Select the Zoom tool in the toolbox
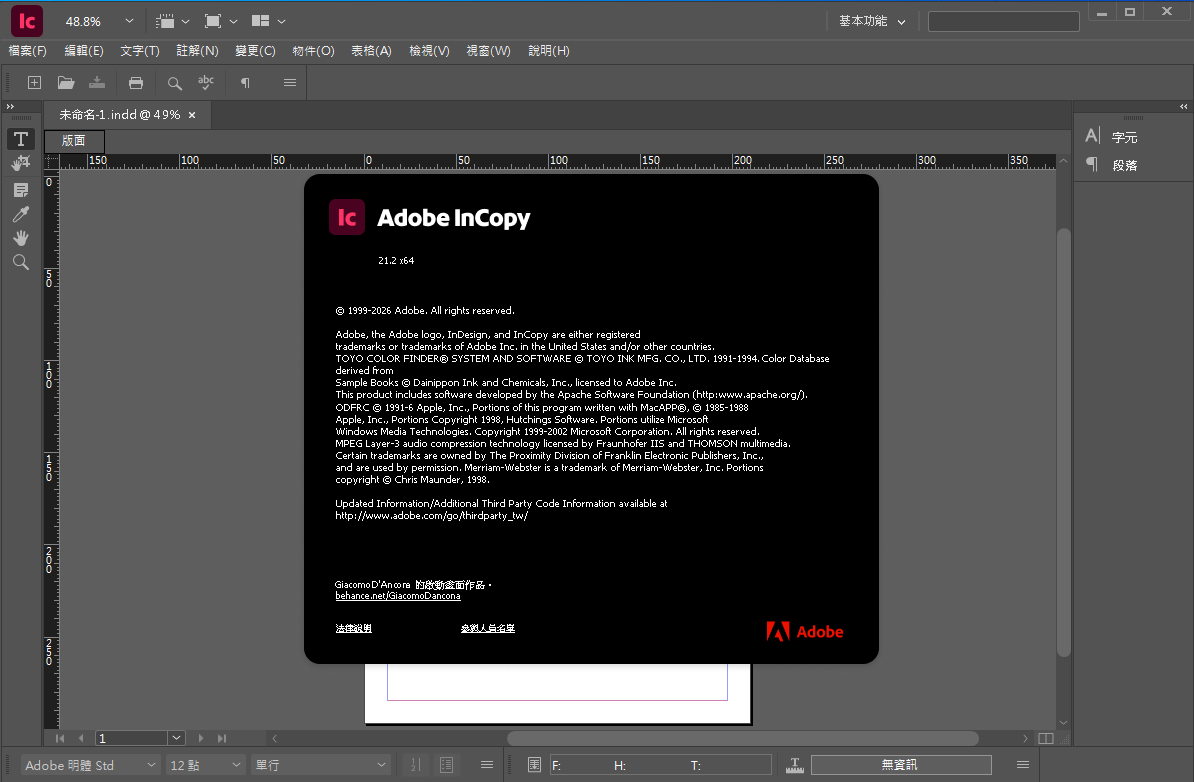Image resolution: width=1194 pixels, height=782 pixels. (x=21, y=262)
